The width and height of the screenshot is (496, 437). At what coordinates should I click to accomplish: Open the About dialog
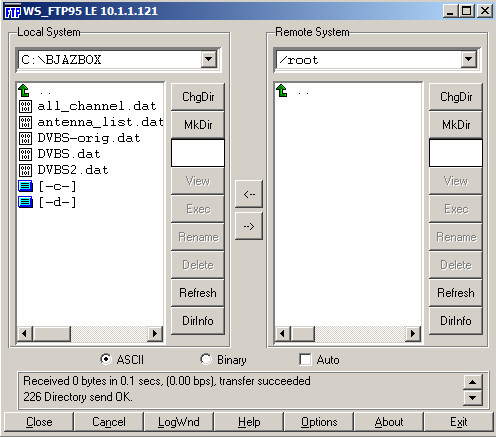pos(389,422)
